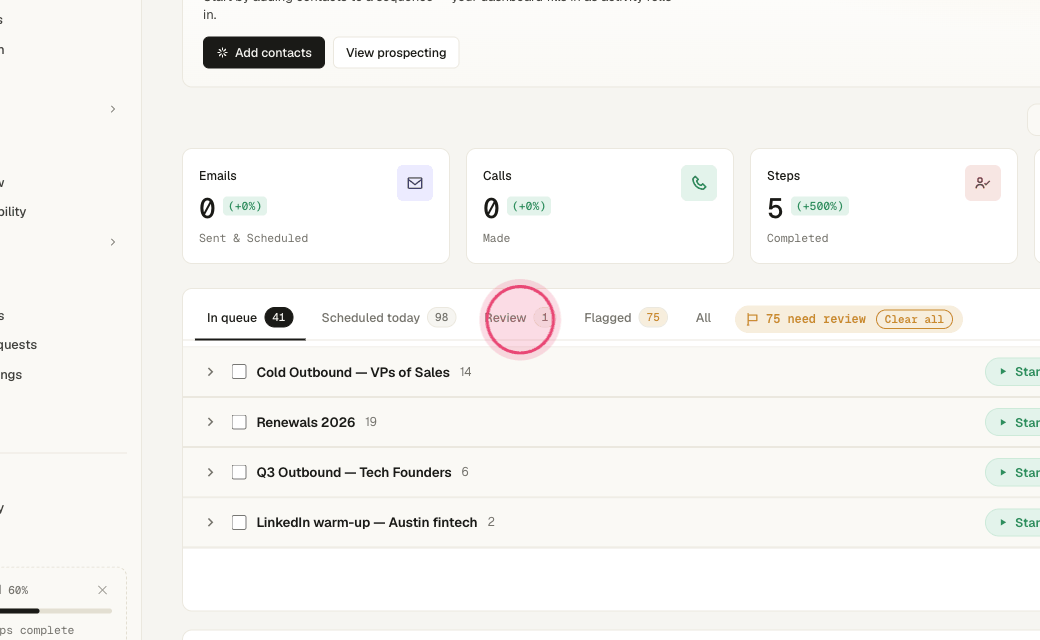This screenshot has width=1040, height=640.
Task: Select the All tab
Action: [x=703, y=318]
